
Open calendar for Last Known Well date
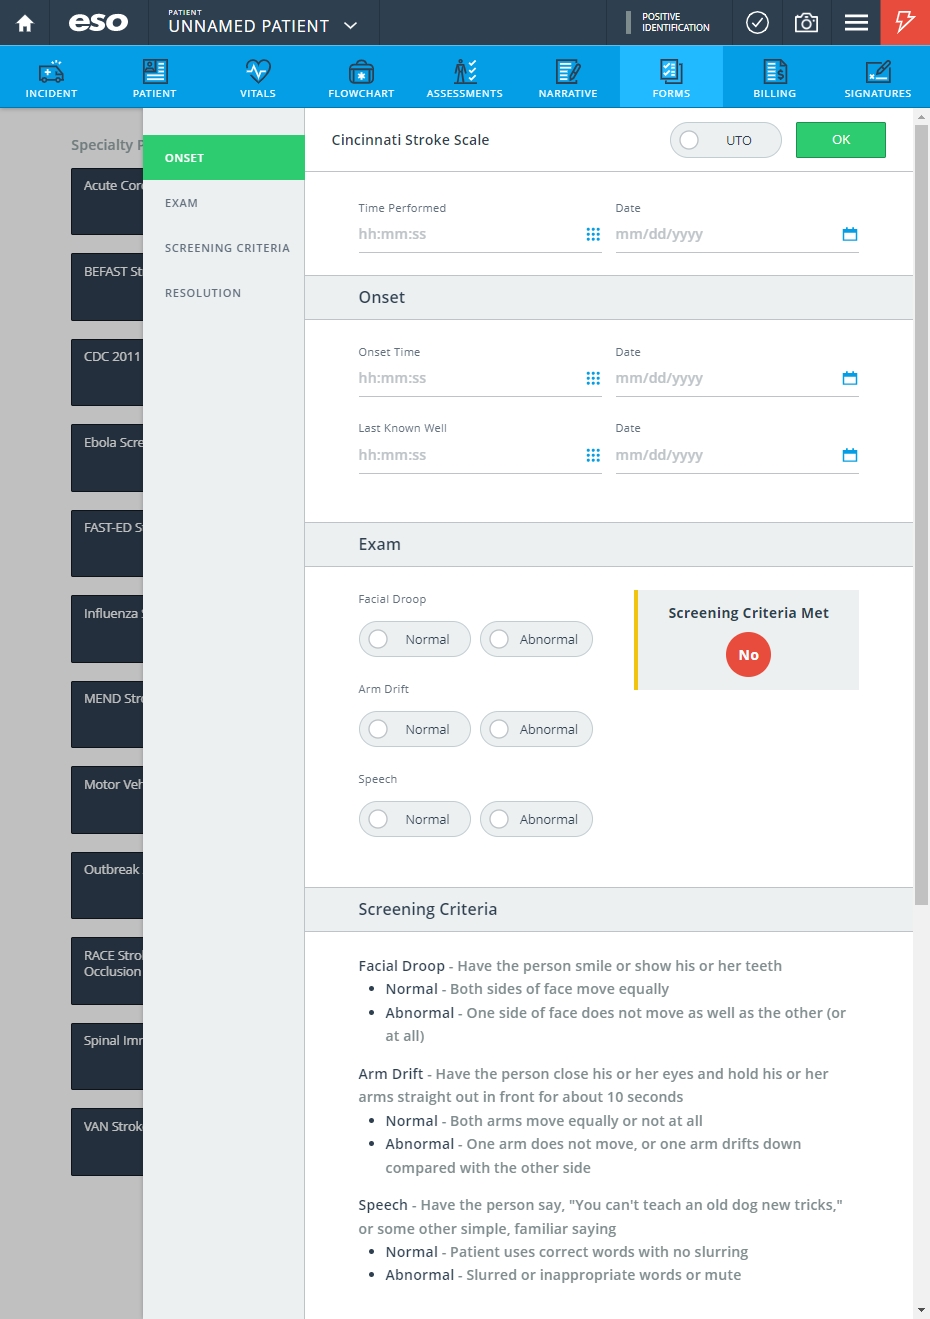coord(850,455)
